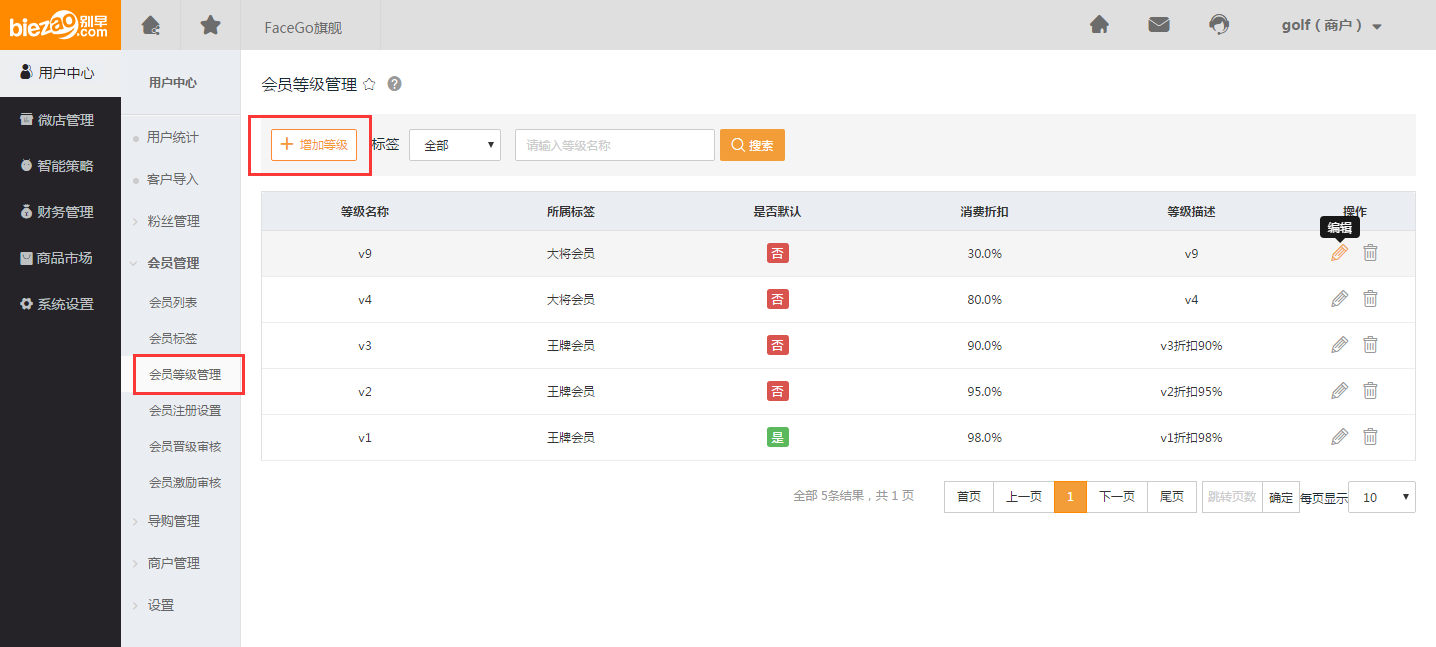This screenshot has width=1436, height=647.
Task: Open the 每页显示 page size dropdown
Action: pyautogui.click(x=1381, y=497)
